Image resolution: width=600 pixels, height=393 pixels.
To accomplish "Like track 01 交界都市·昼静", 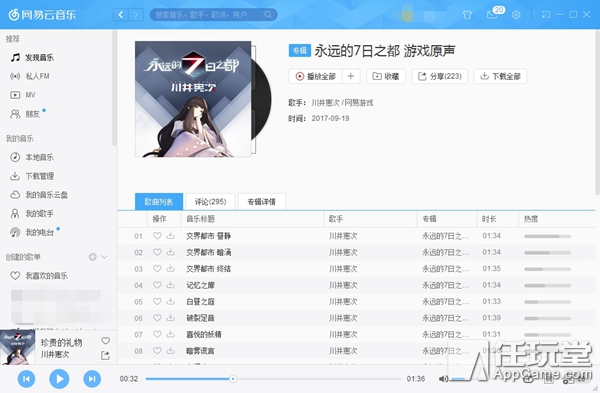I will (157, 236).
